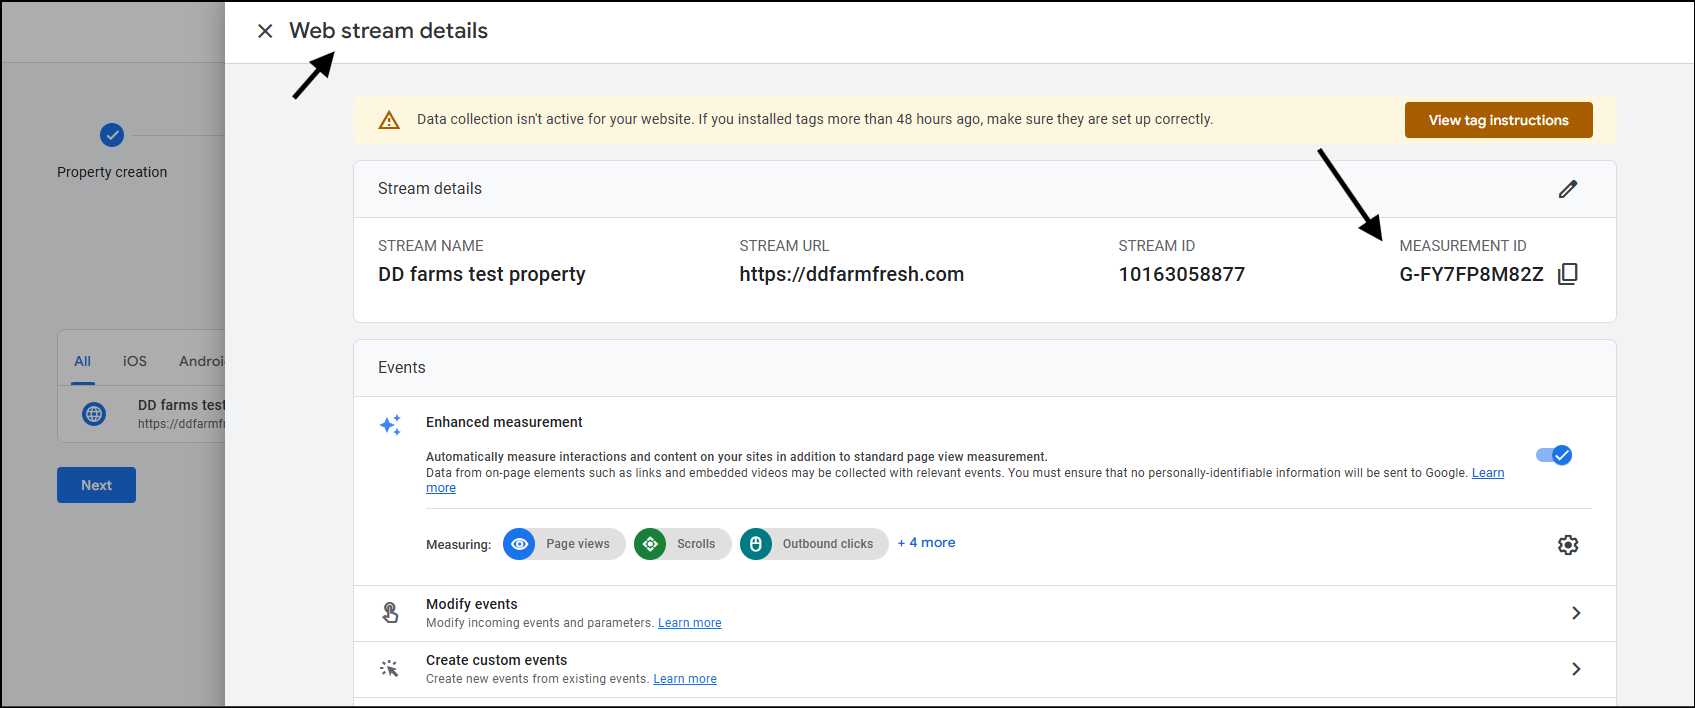Click the warning triangle icon in the banner
Viewport: 1695px width, 708px height.
(389, 120)
